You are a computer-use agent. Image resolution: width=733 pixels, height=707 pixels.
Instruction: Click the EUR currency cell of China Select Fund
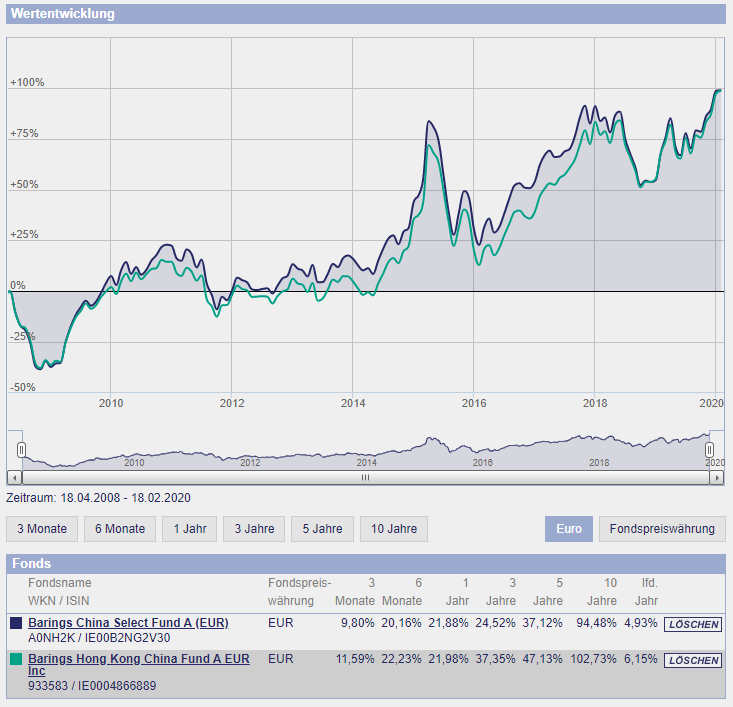[x=280, y=623]
